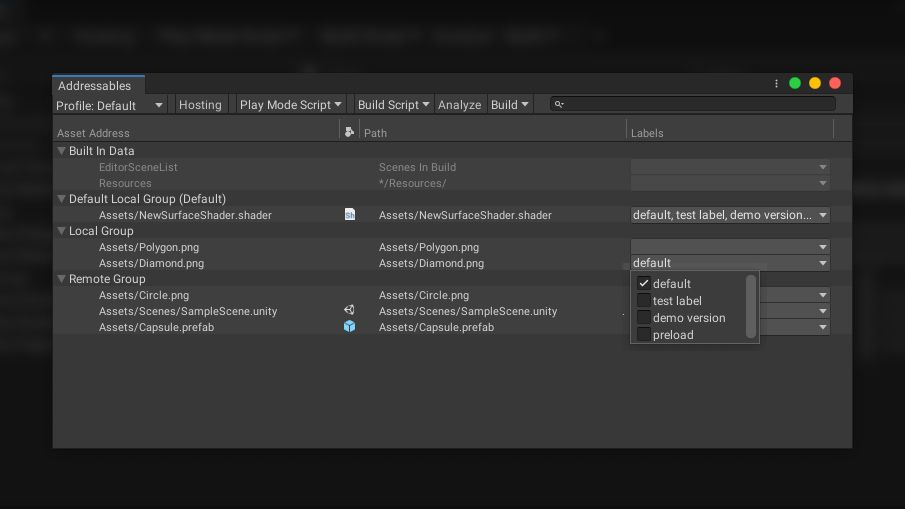Open the Play Mode Script menu
Viewport: 905px width, 509px height.
coord(290,104)
